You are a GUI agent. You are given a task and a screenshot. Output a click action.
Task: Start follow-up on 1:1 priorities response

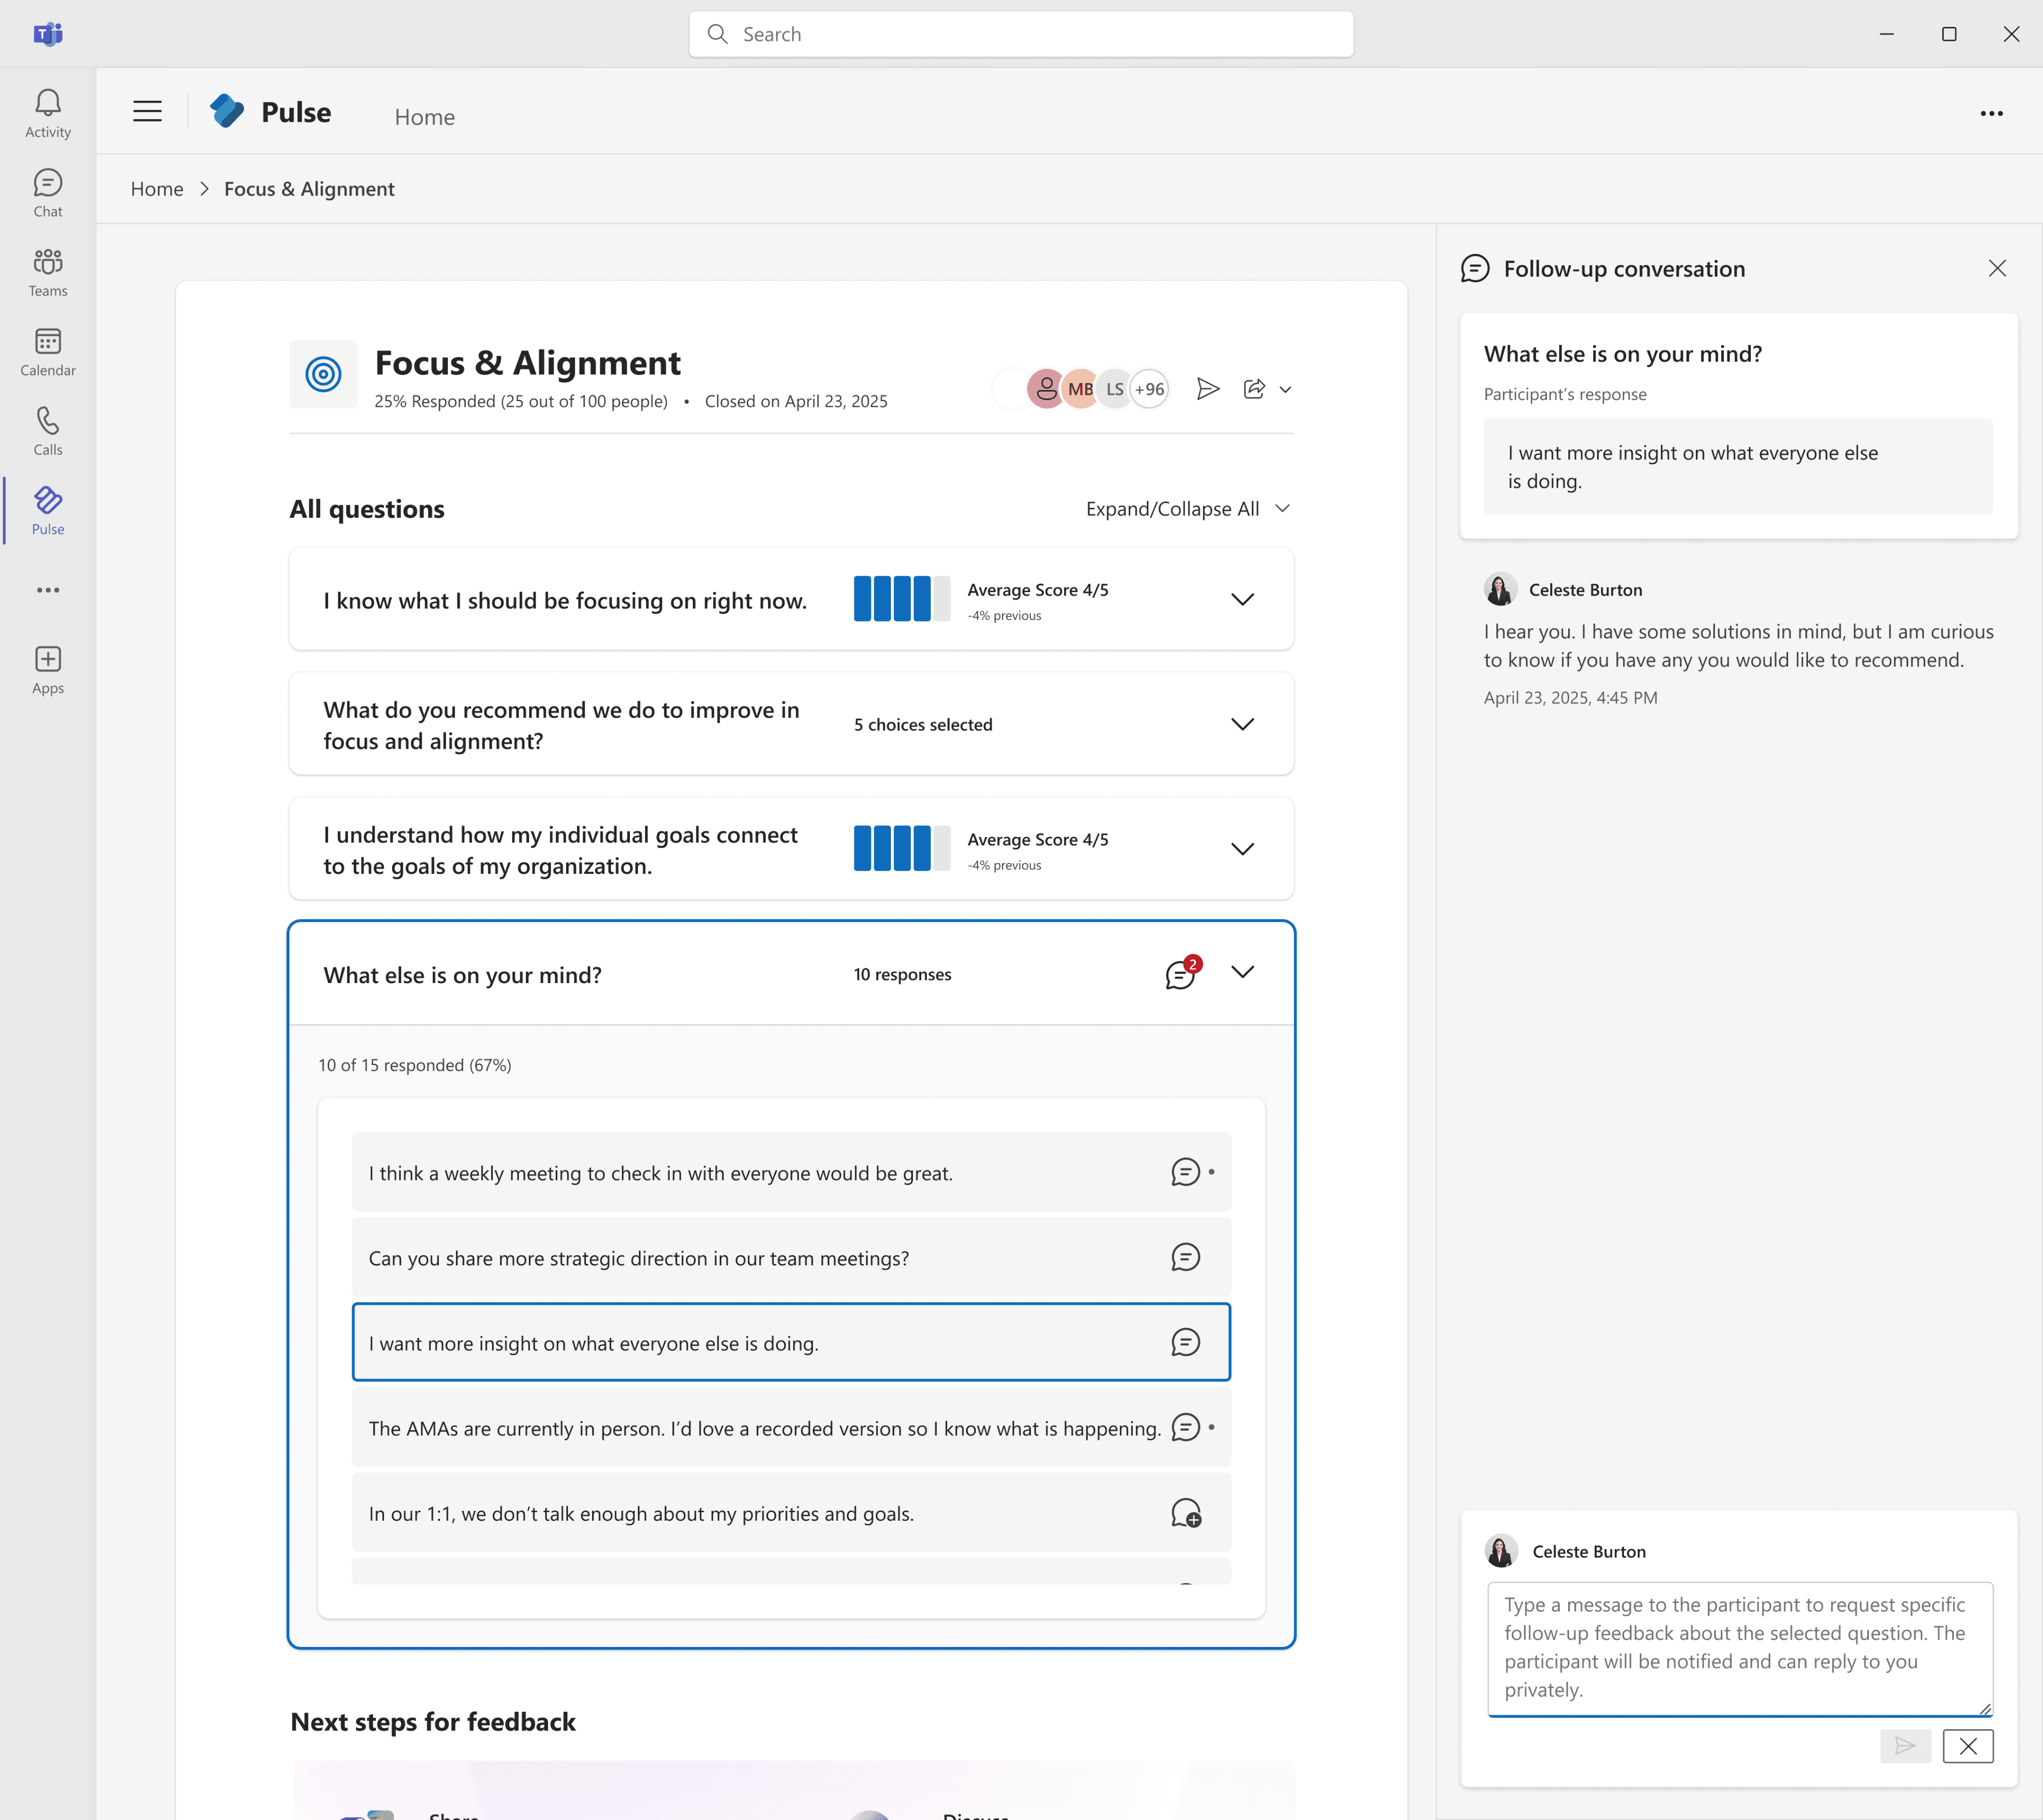tap(1185, 1513)
